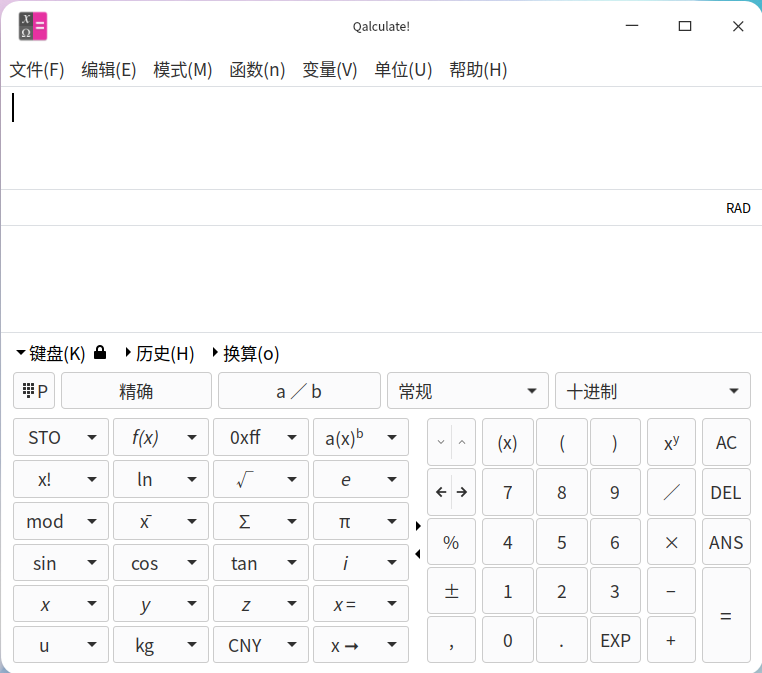Click the move cursor right arrow

tap(462, 492)
